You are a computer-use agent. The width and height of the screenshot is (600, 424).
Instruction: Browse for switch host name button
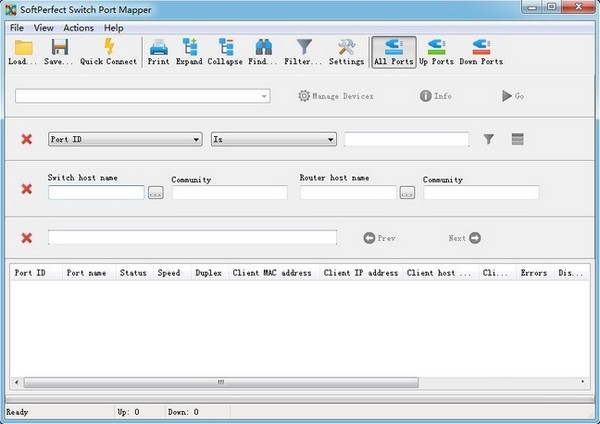(x=155, y=193)
